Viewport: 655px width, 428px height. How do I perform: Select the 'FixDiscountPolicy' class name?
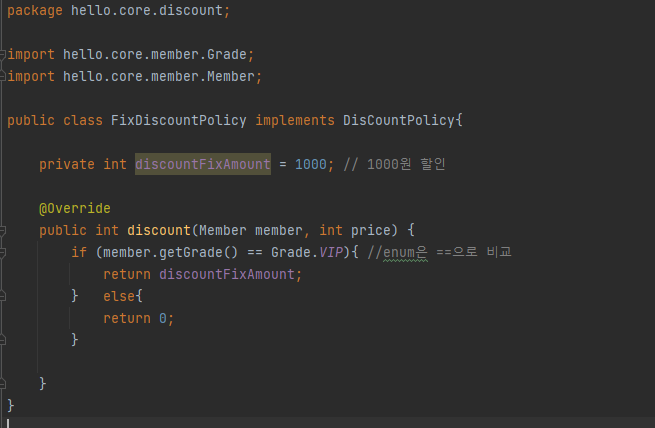pyautogui.click(x=178, y=121)
